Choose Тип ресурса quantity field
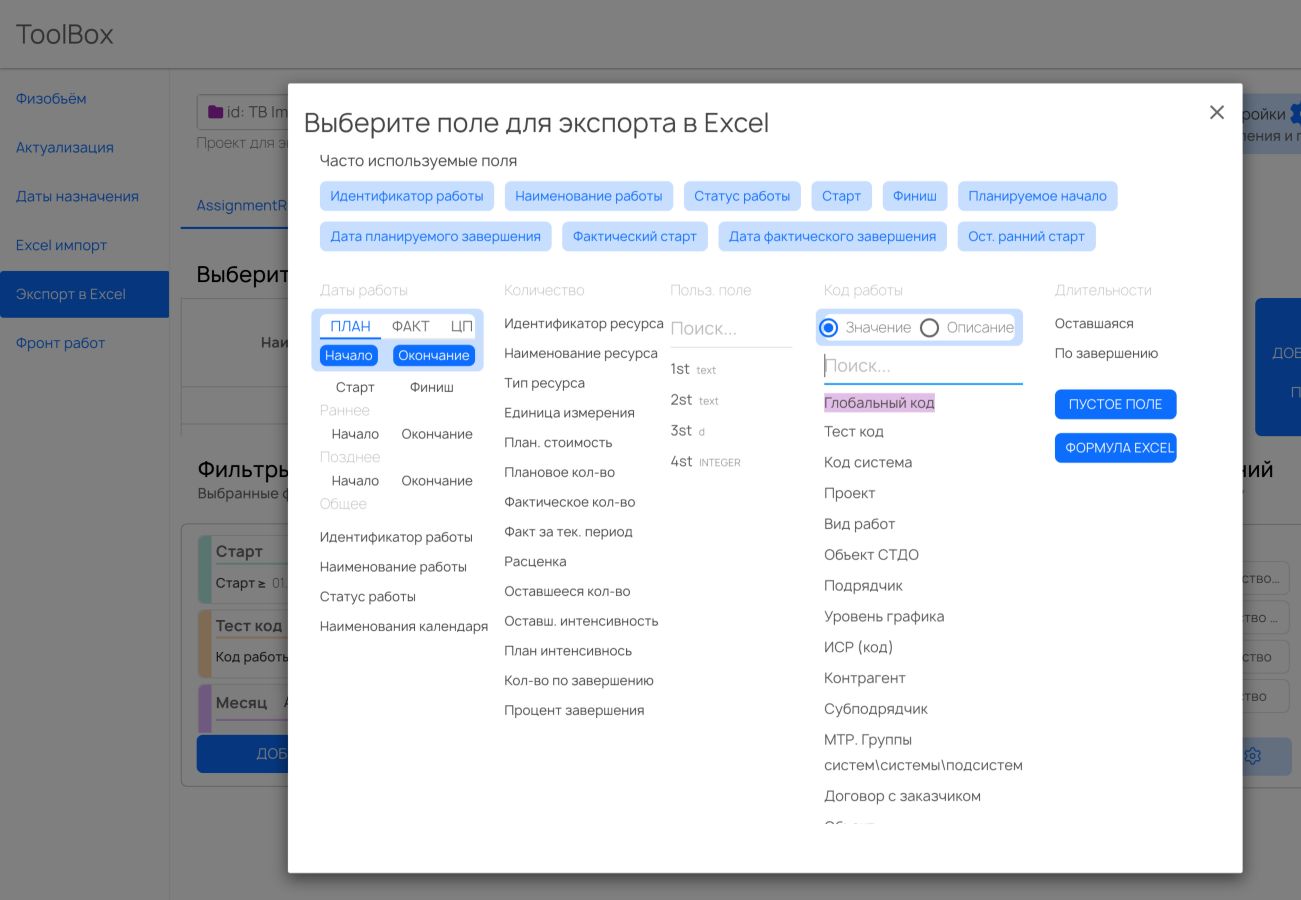 click(x=544, y=383)
